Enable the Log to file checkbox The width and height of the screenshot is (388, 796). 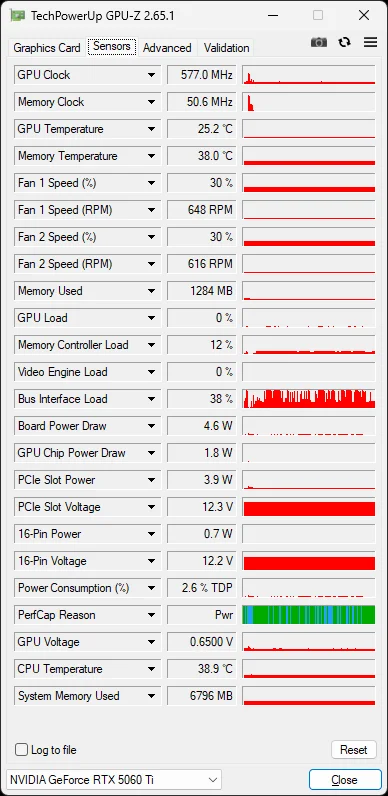point(21,750)
